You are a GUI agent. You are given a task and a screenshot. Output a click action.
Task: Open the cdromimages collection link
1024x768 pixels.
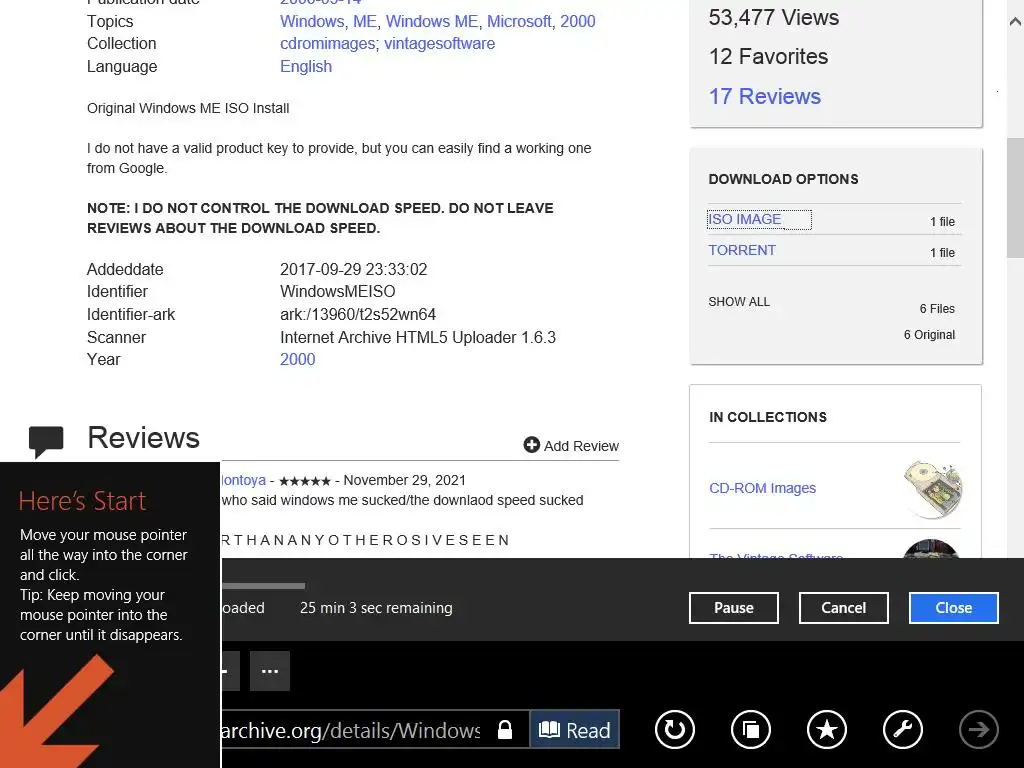pyautogui.click(x=327, y=44)
